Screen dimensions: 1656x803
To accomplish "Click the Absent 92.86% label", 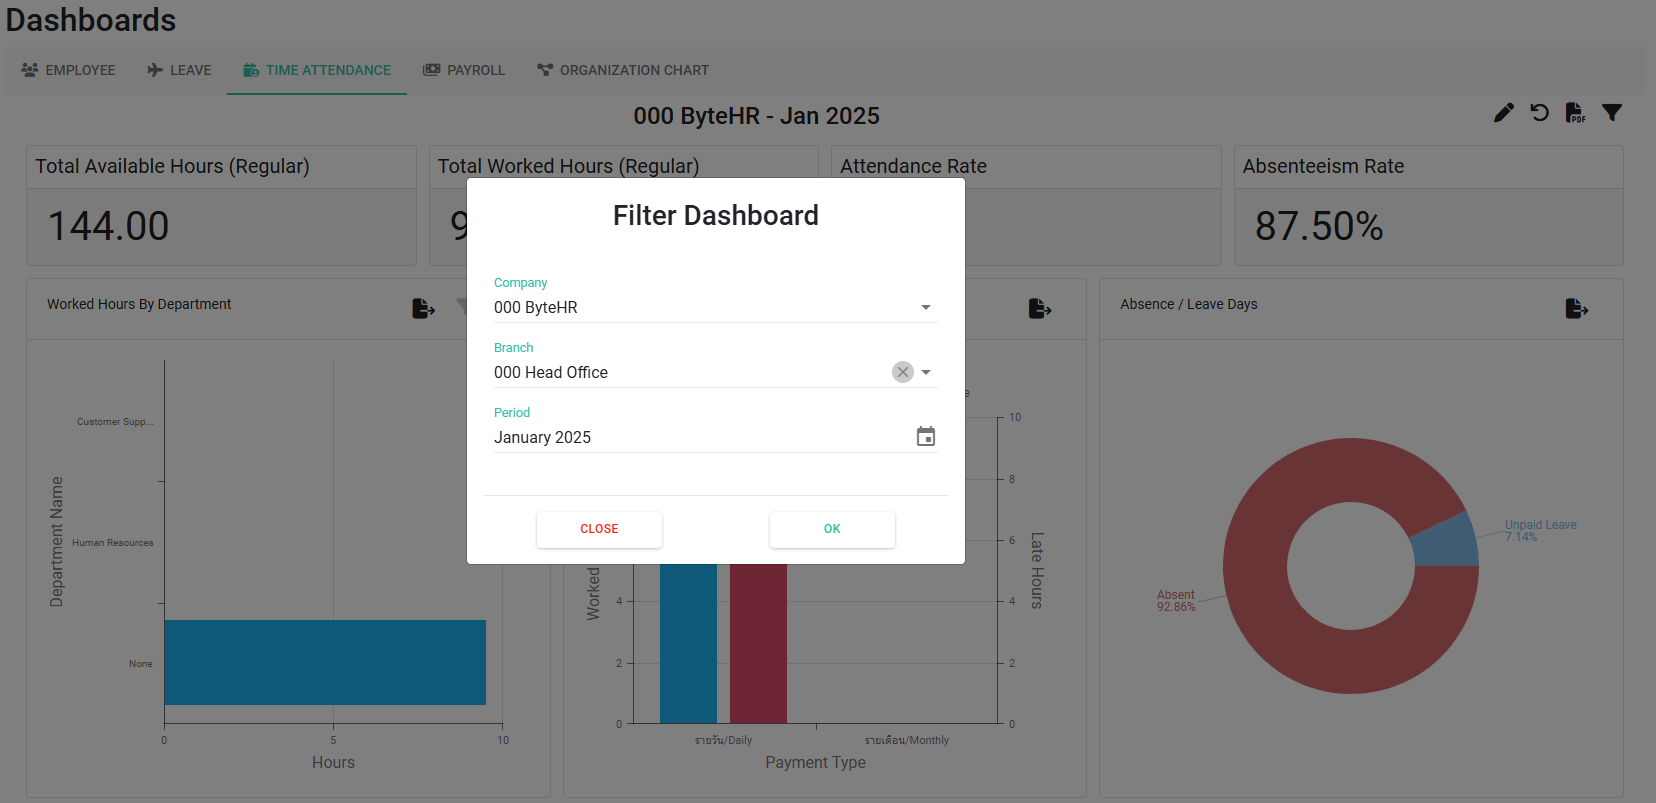I will [1176, 601].
